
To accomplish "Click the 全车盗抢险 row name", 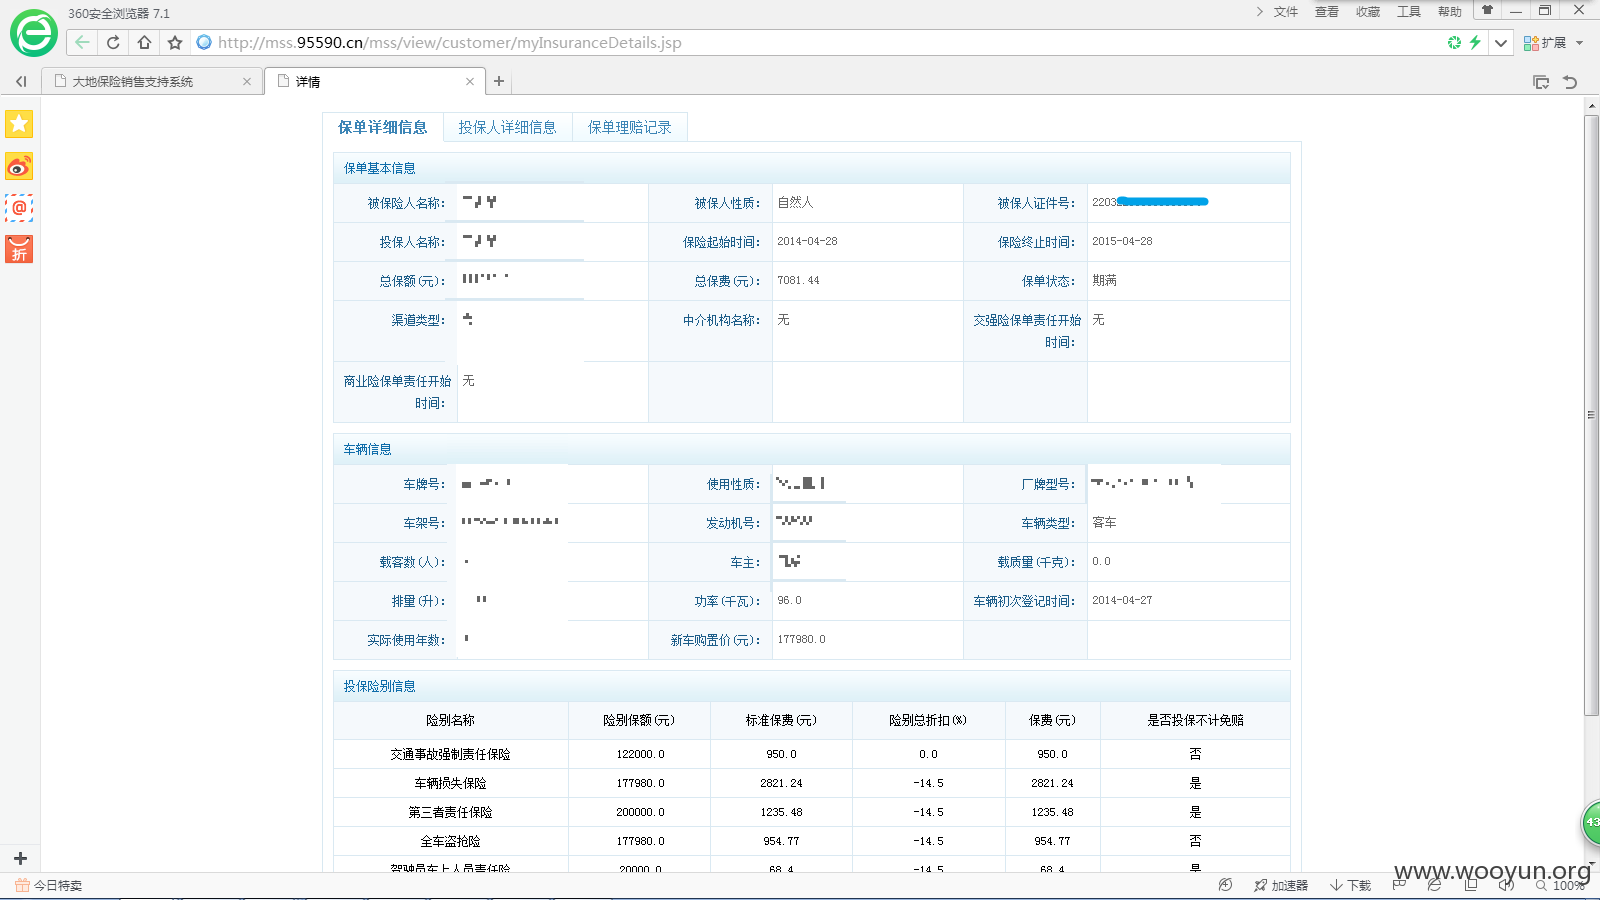I will point(450,841).
